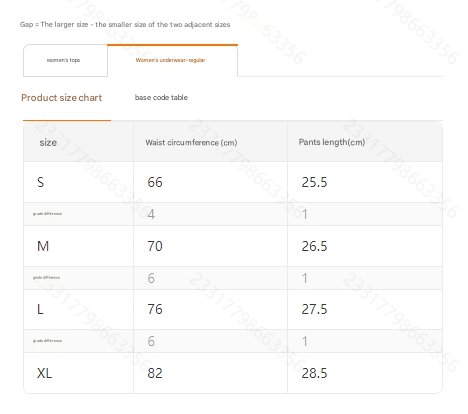Click the Waist circumference (cm) header

(x=191, y=142)
